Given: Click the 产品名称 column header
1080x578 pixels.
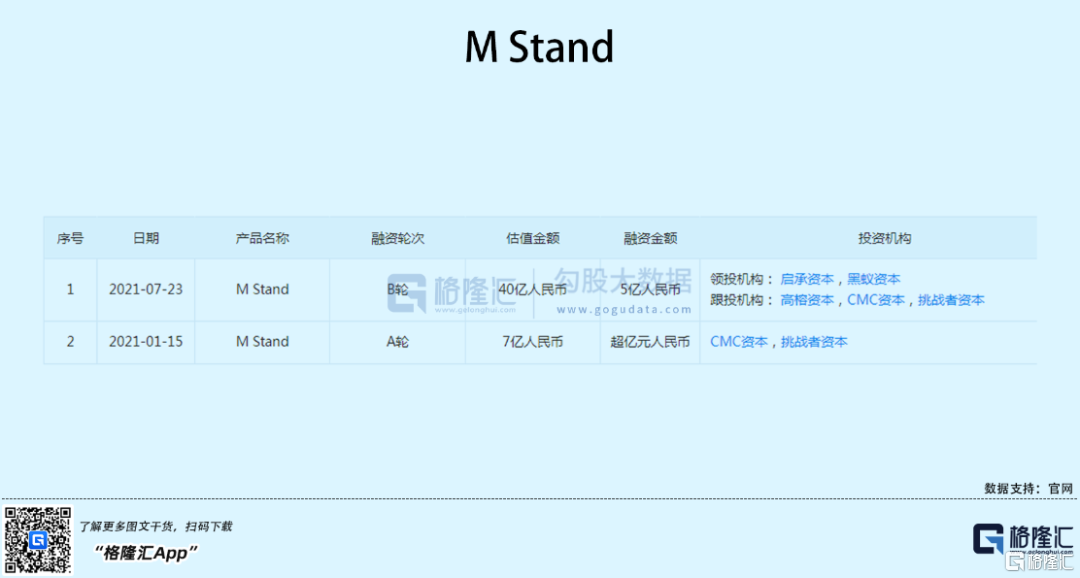Looking at the screenshot, I should pos(262,238).
